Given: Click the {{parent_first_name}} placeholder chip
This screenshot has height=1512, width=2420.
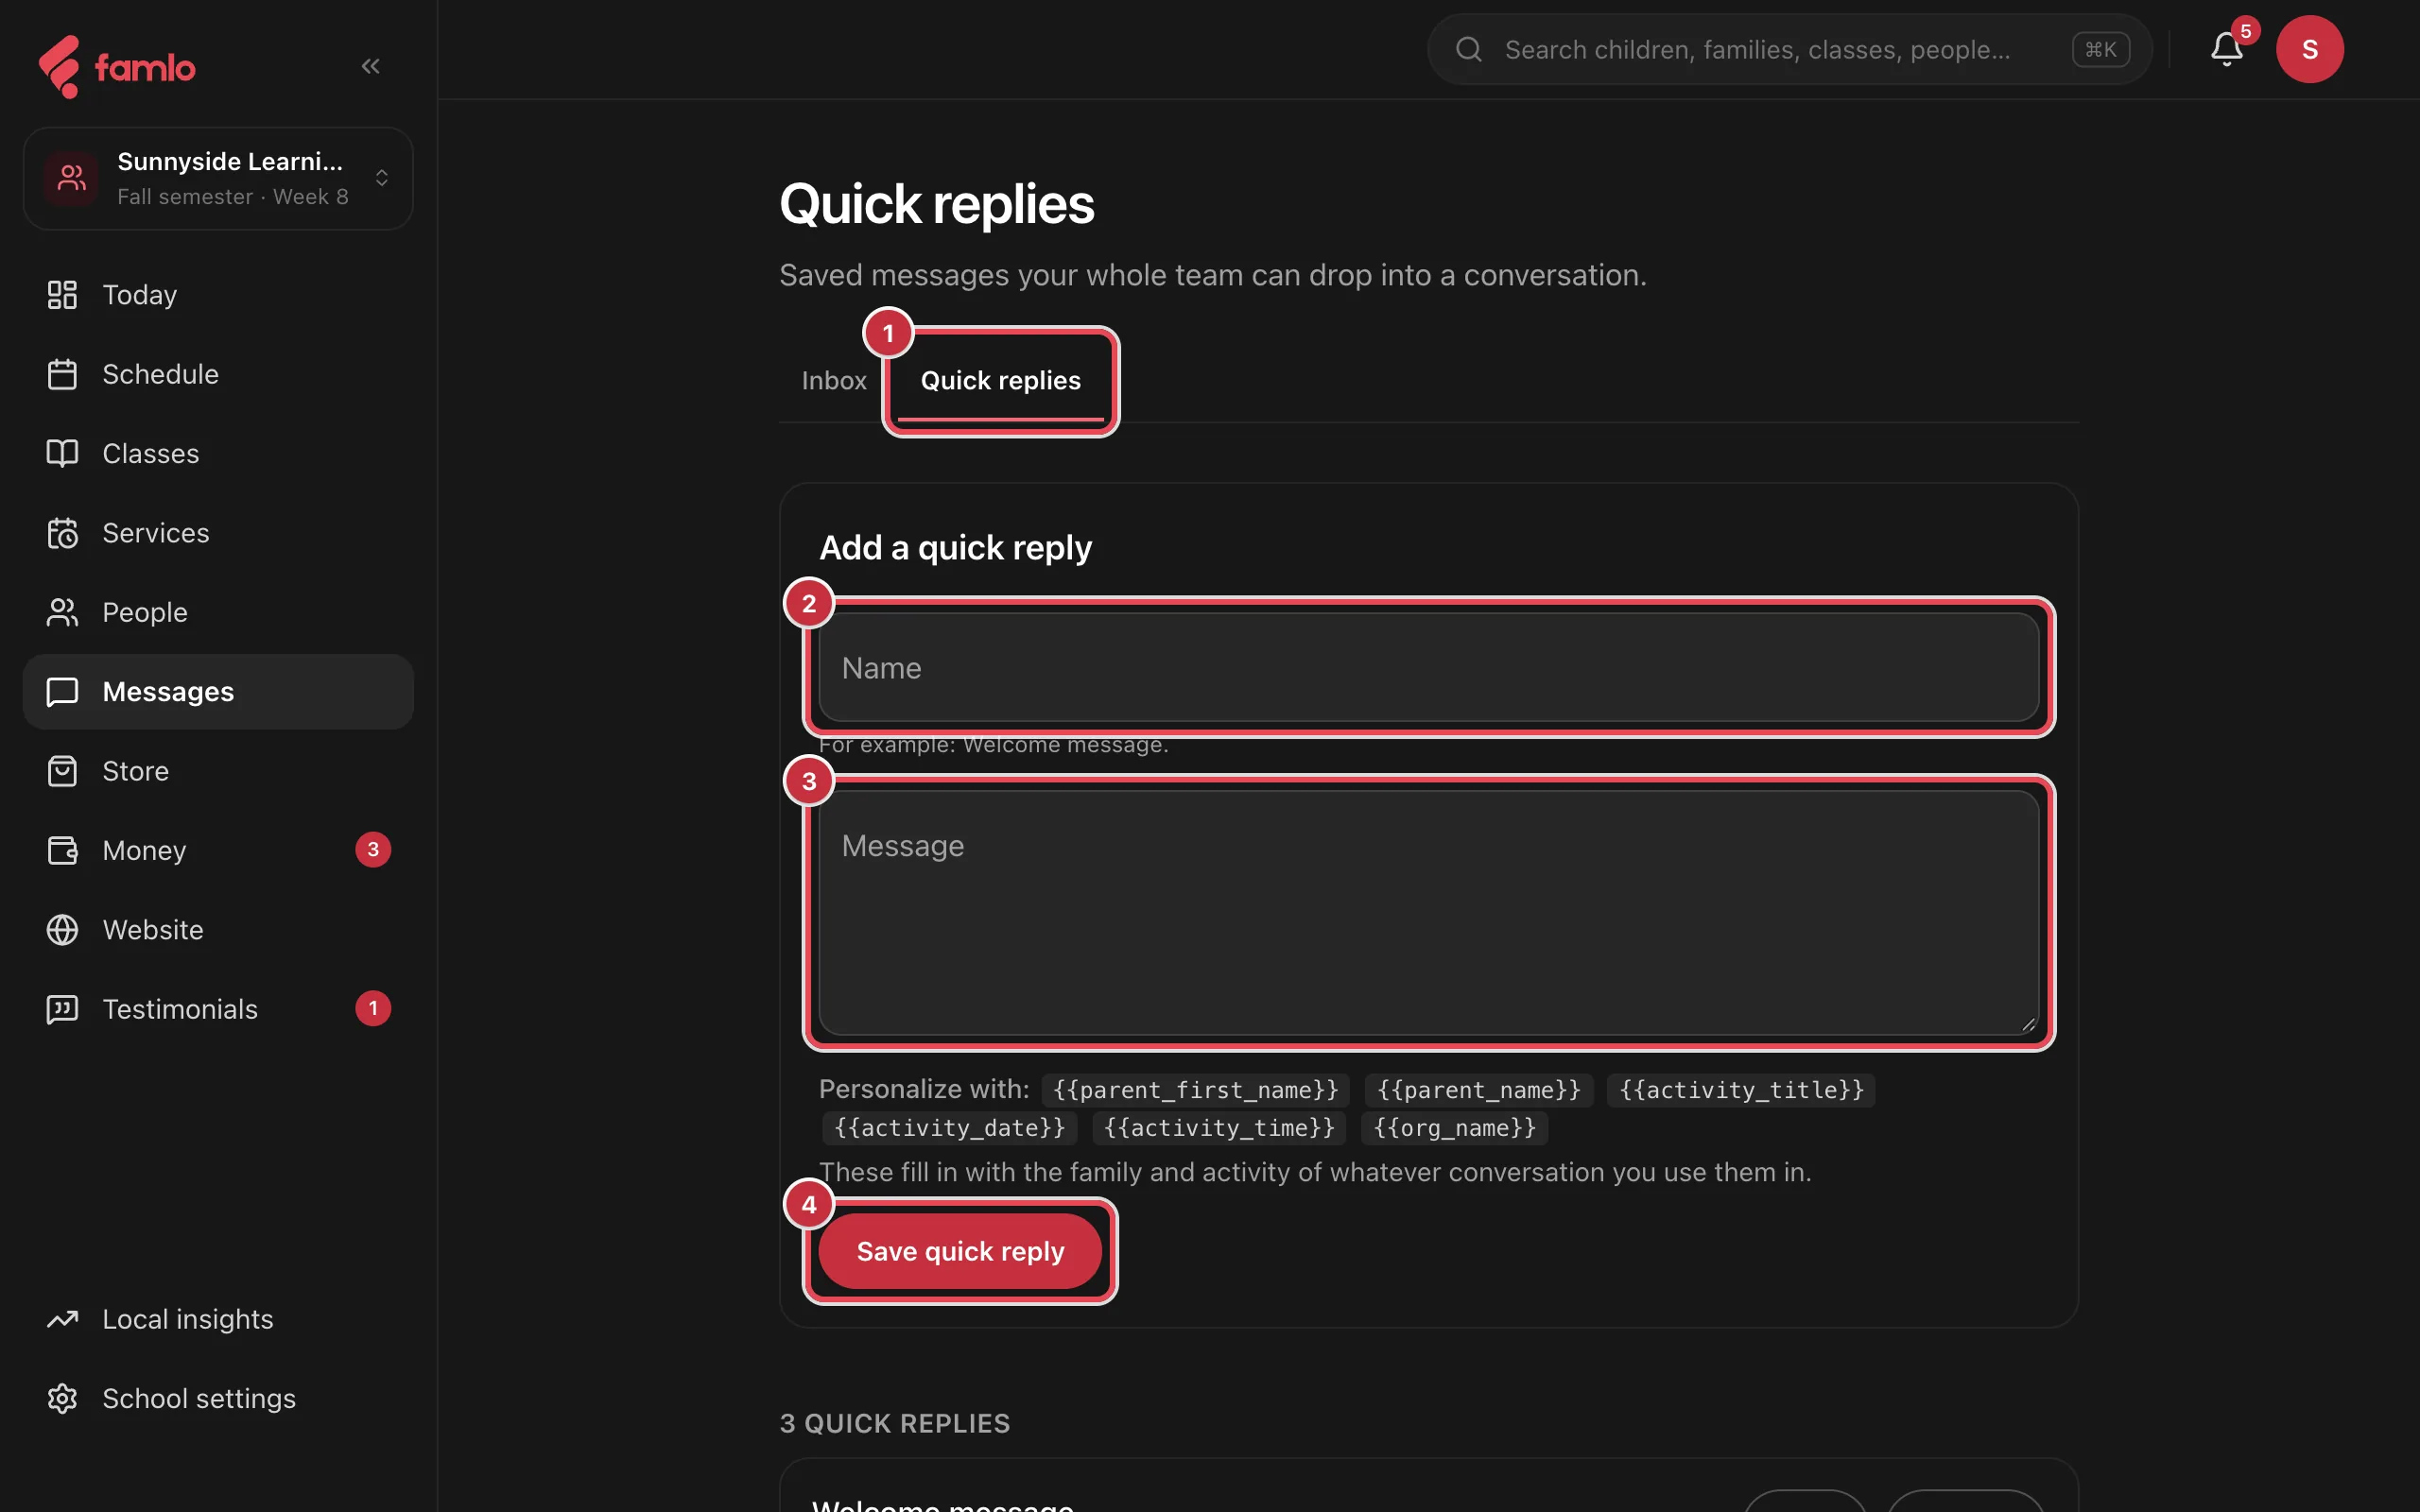Looking at the screenshot, I should coord(1195,1090).
